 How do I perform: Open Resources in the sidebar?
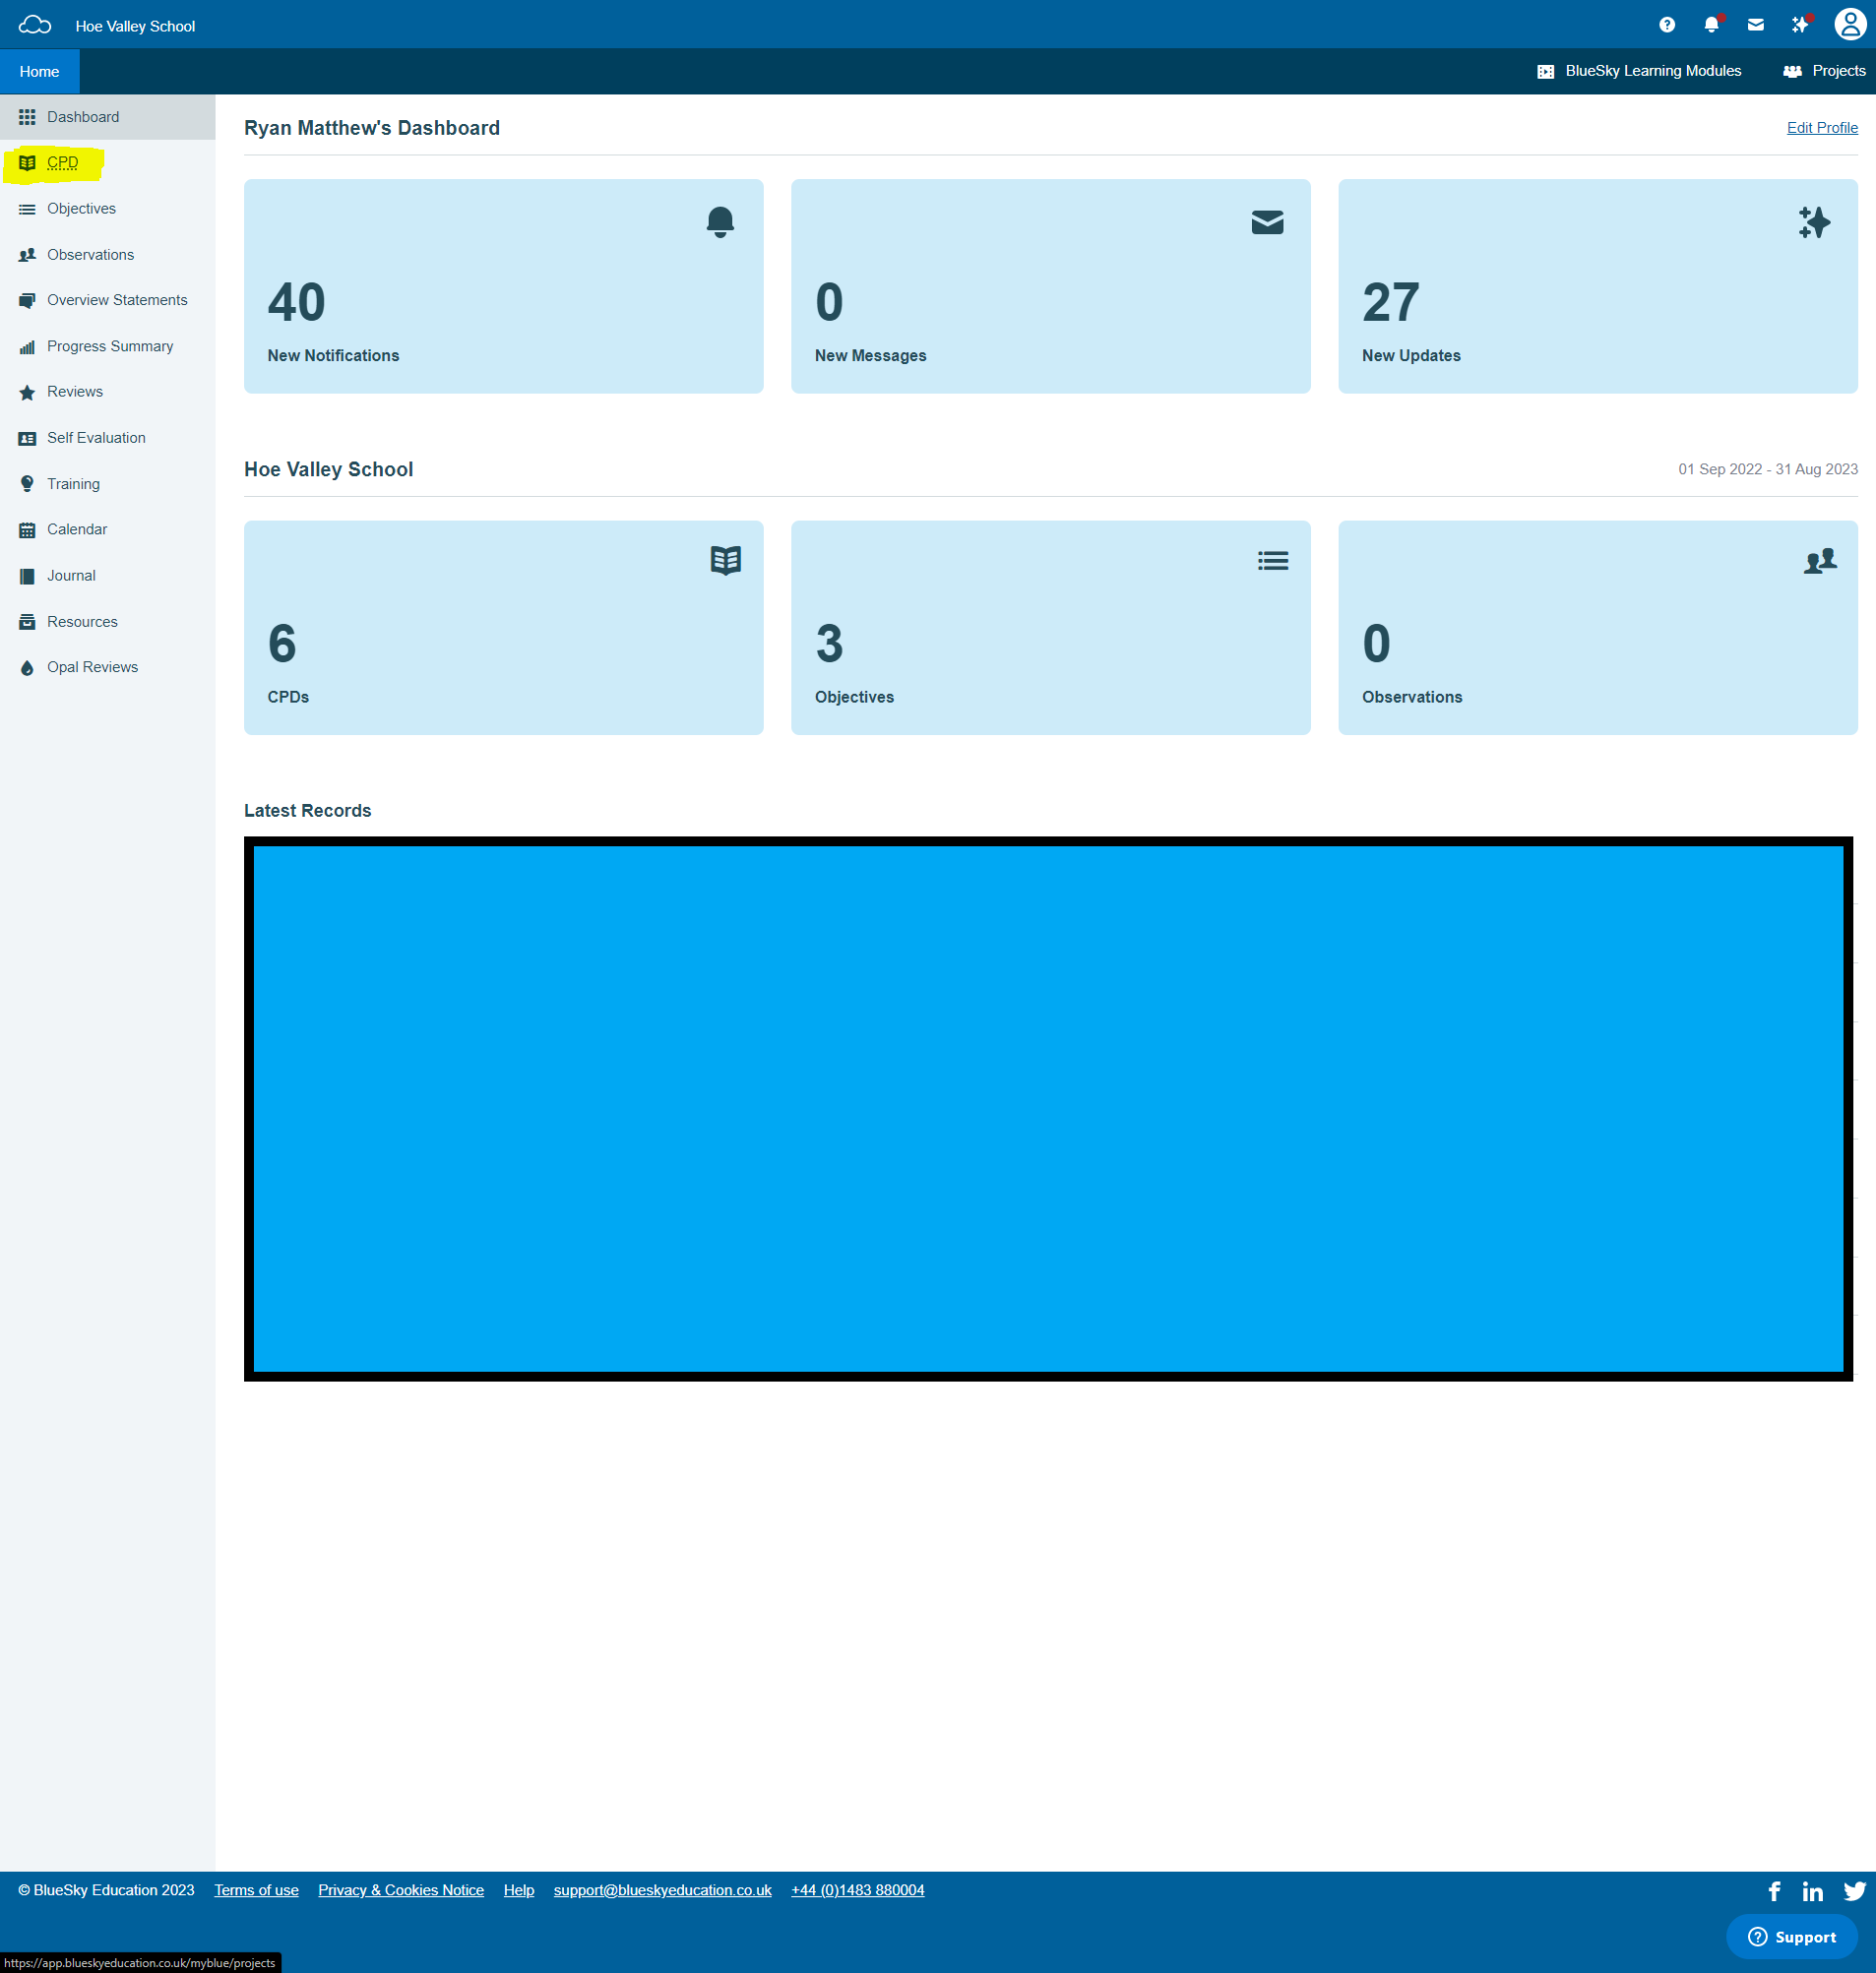click(107, 622)
